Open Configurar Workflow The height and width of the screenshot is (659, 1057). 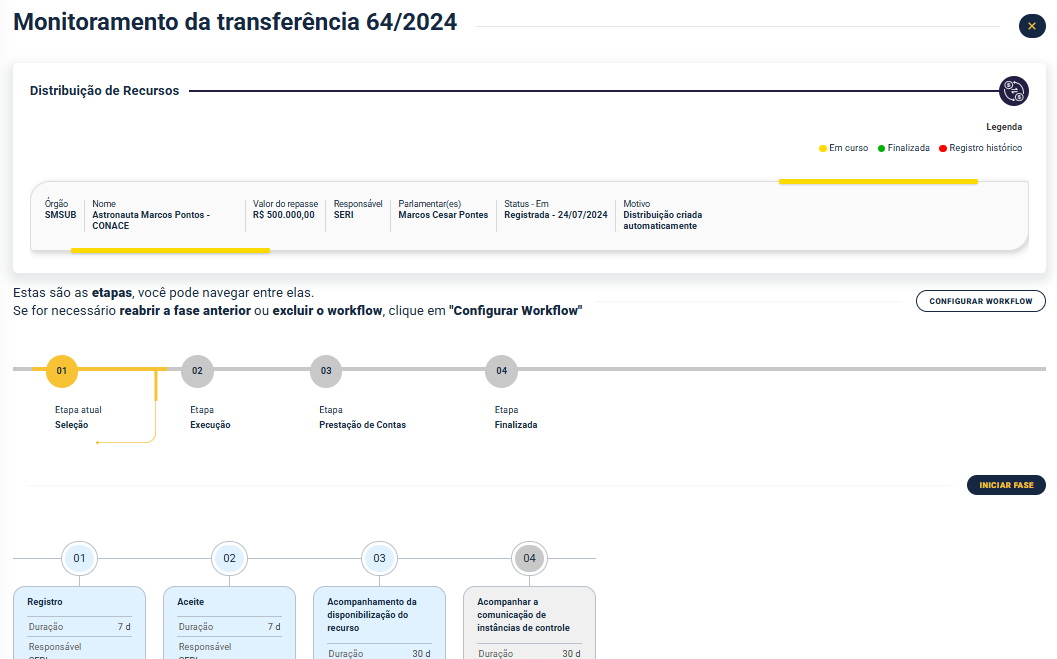(x=980, y=300)
